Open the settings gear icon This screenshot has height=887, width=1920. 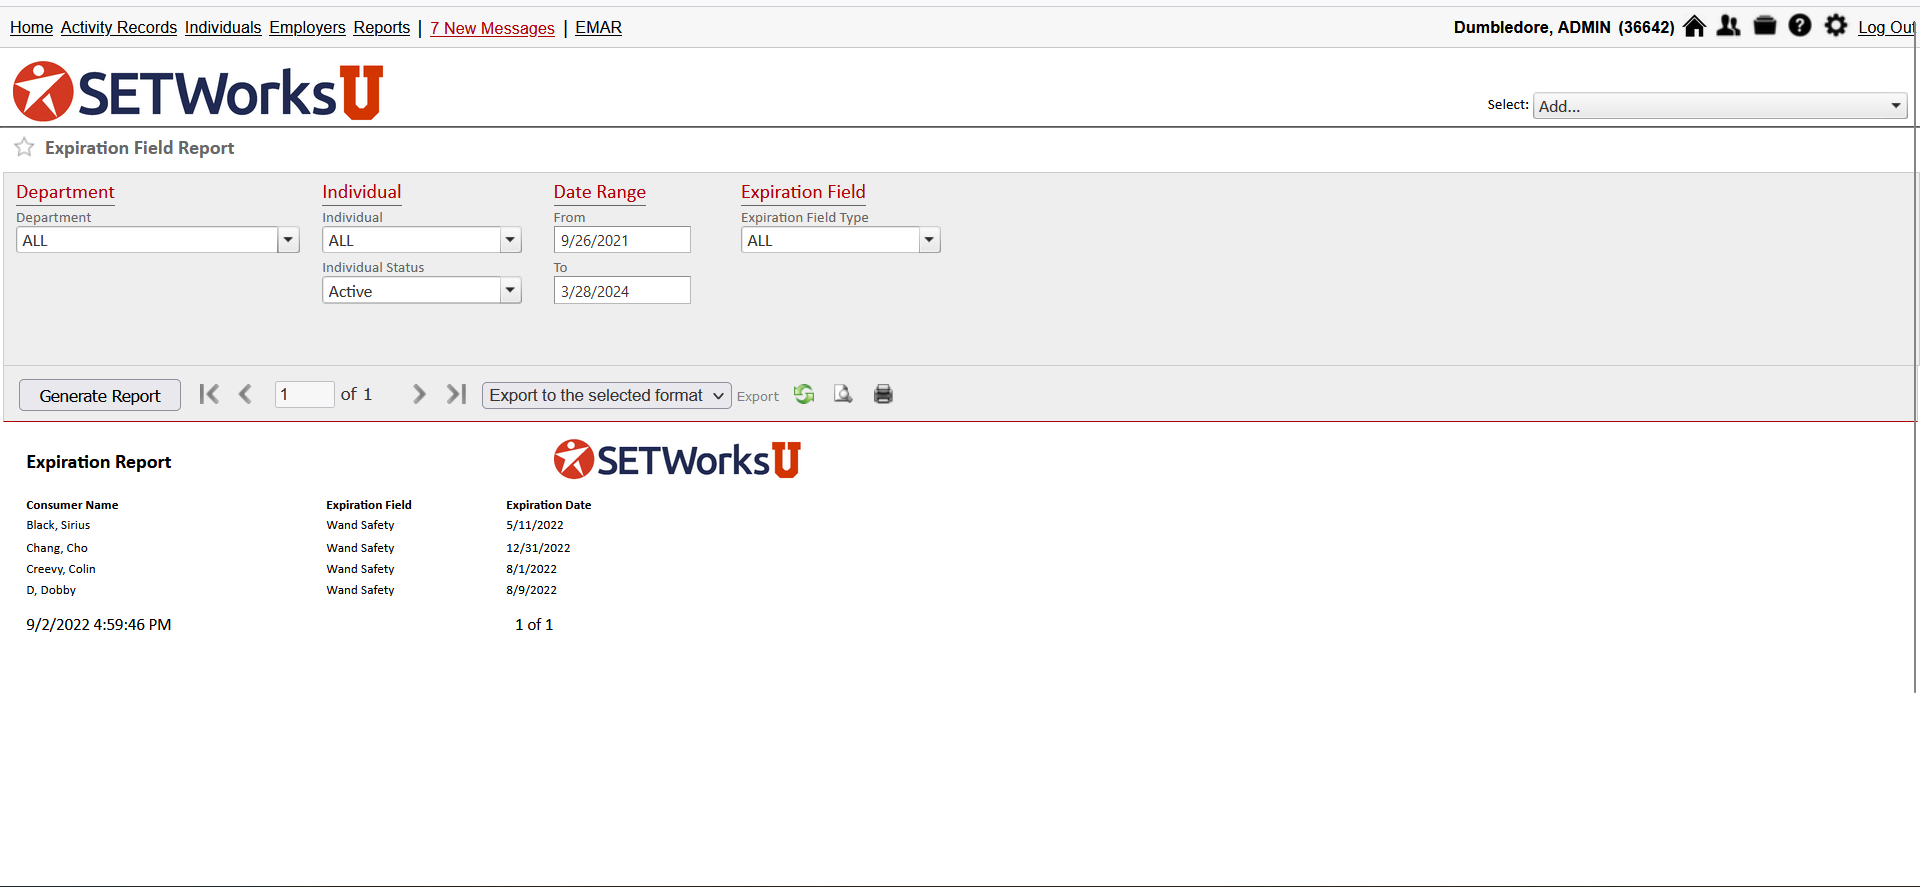(x=1836, y=26)
